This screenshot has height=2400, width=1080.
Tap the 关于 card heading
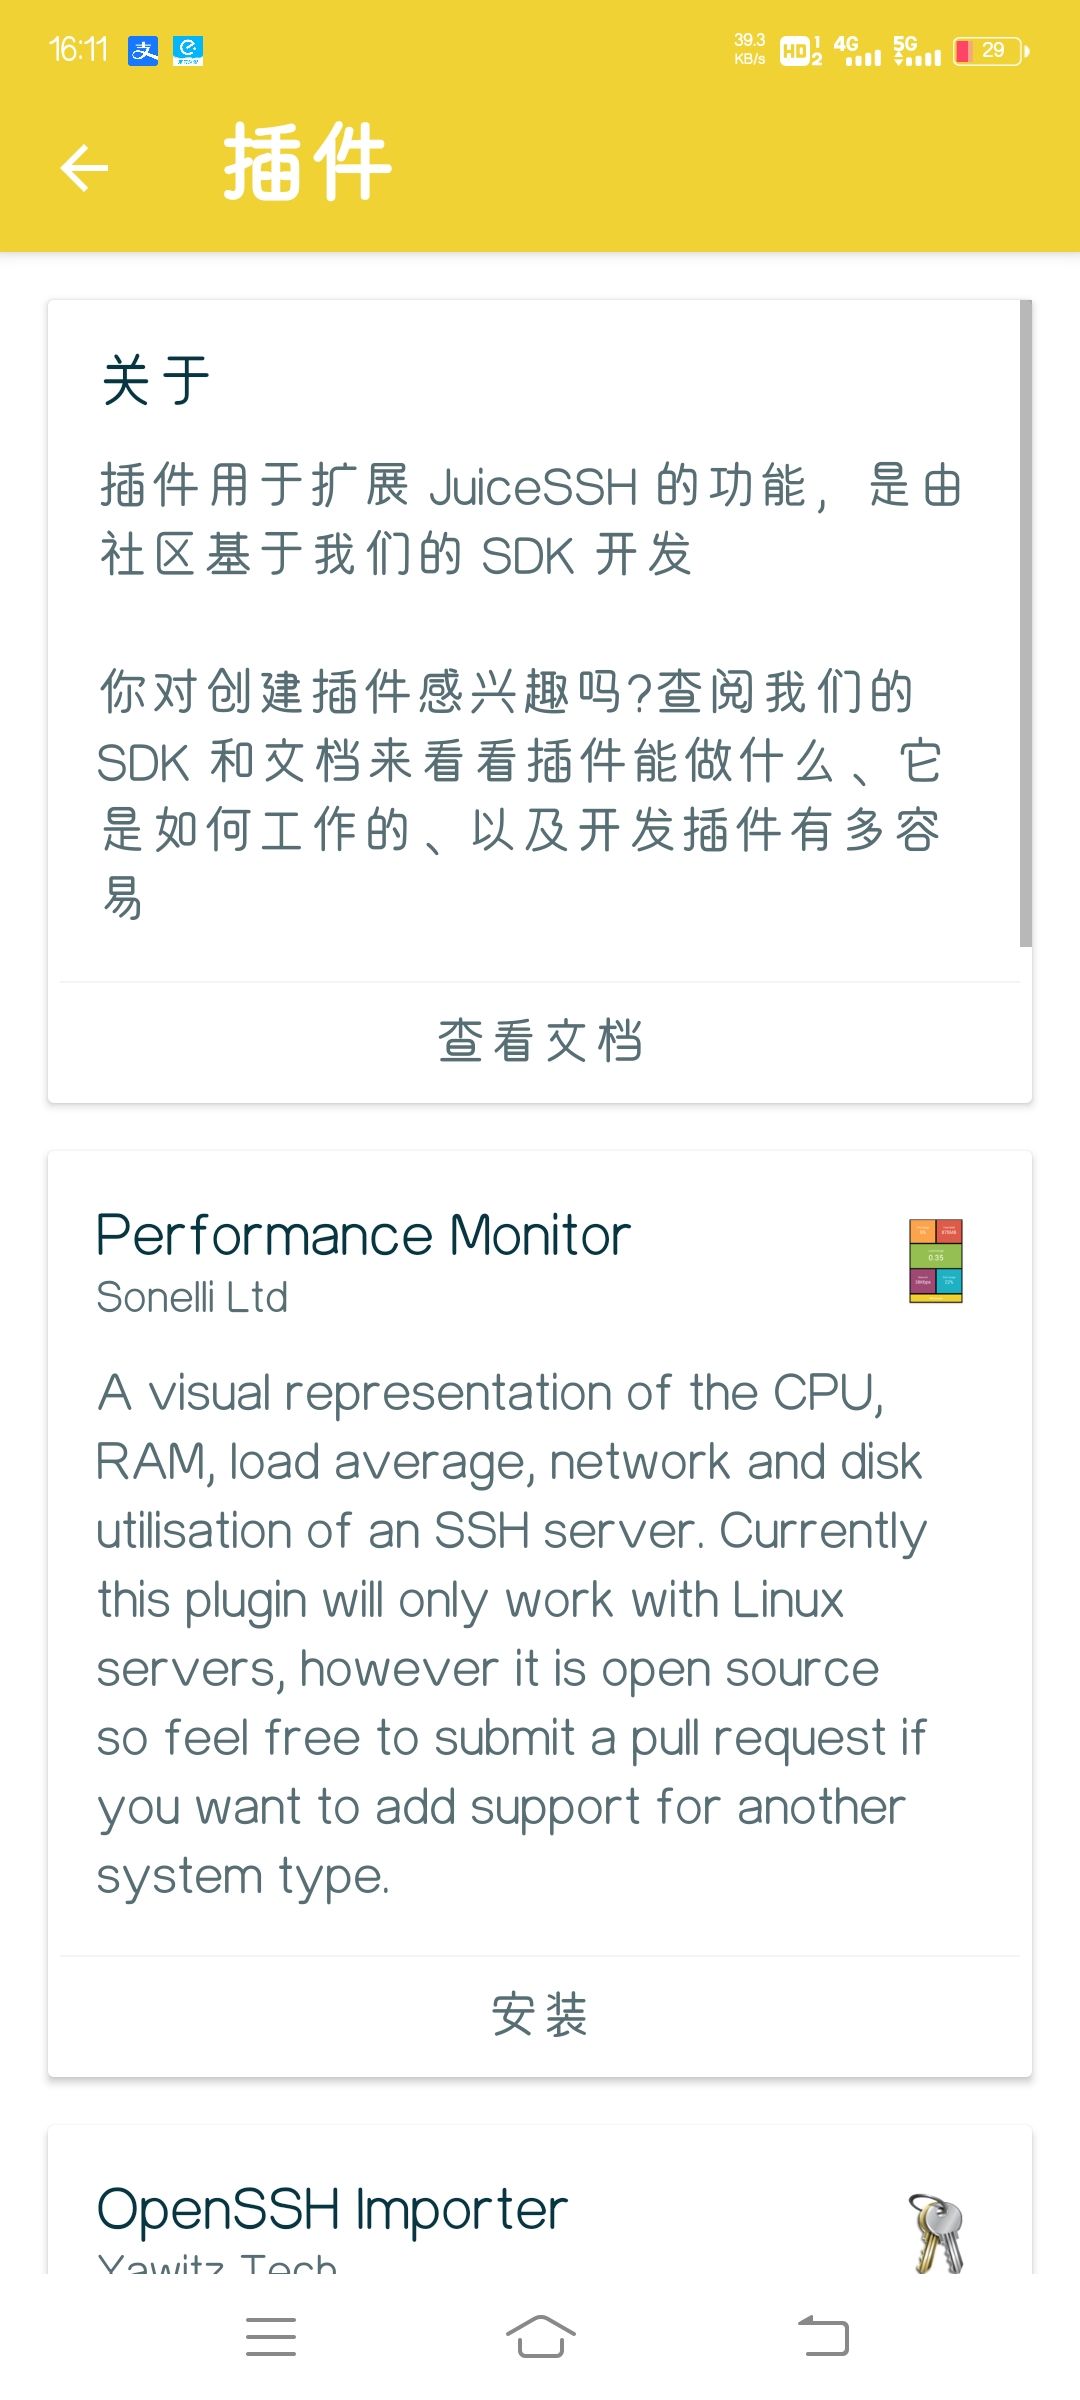(156, 380)
